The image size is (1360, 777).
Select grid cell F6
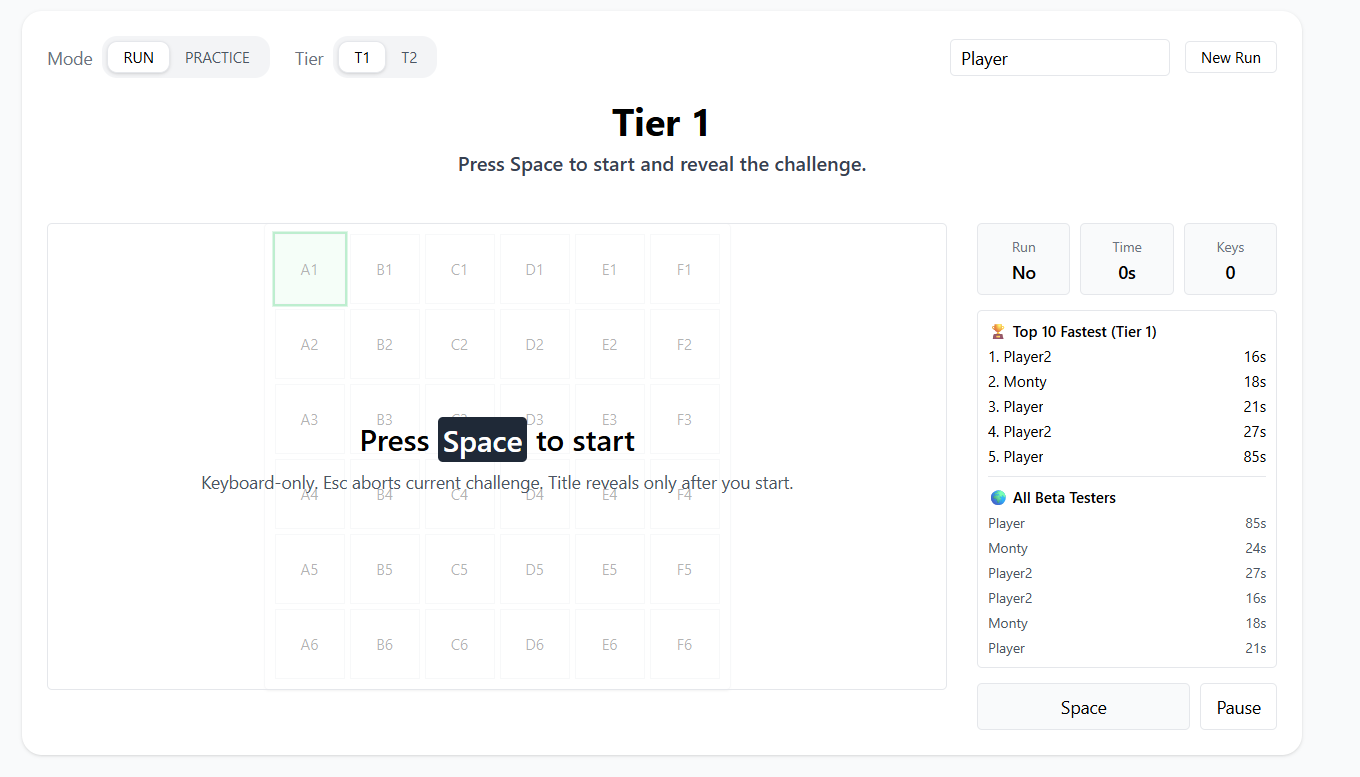click(684, 644)
